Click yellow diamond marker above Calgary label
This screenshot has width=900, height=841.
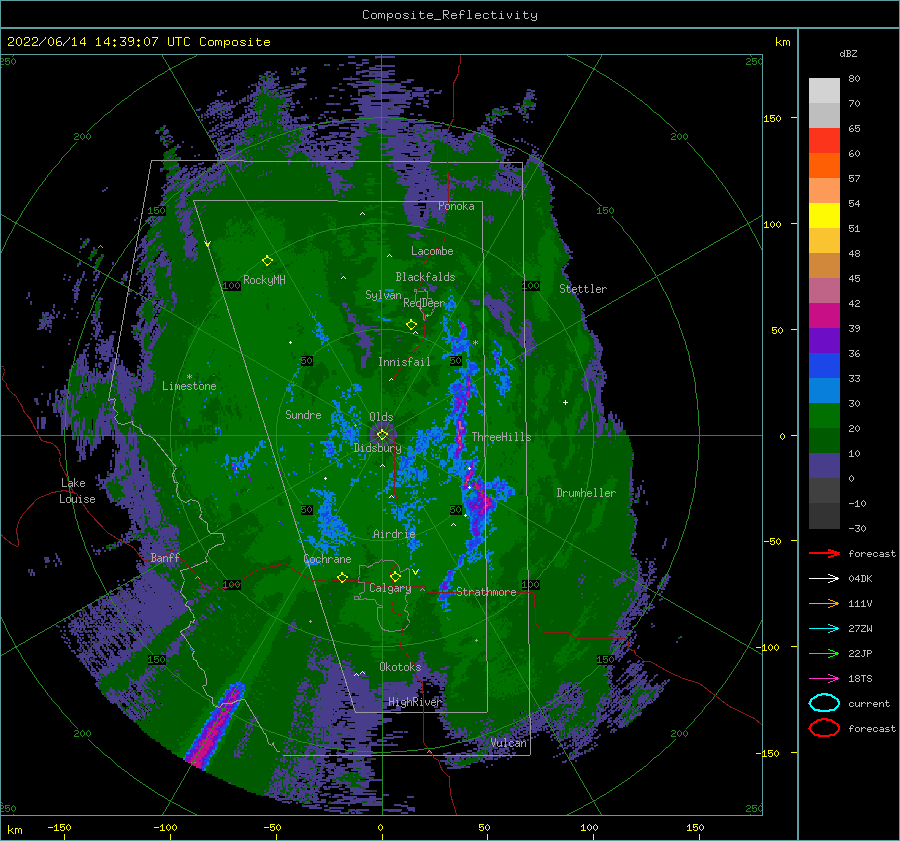[395, 576]
